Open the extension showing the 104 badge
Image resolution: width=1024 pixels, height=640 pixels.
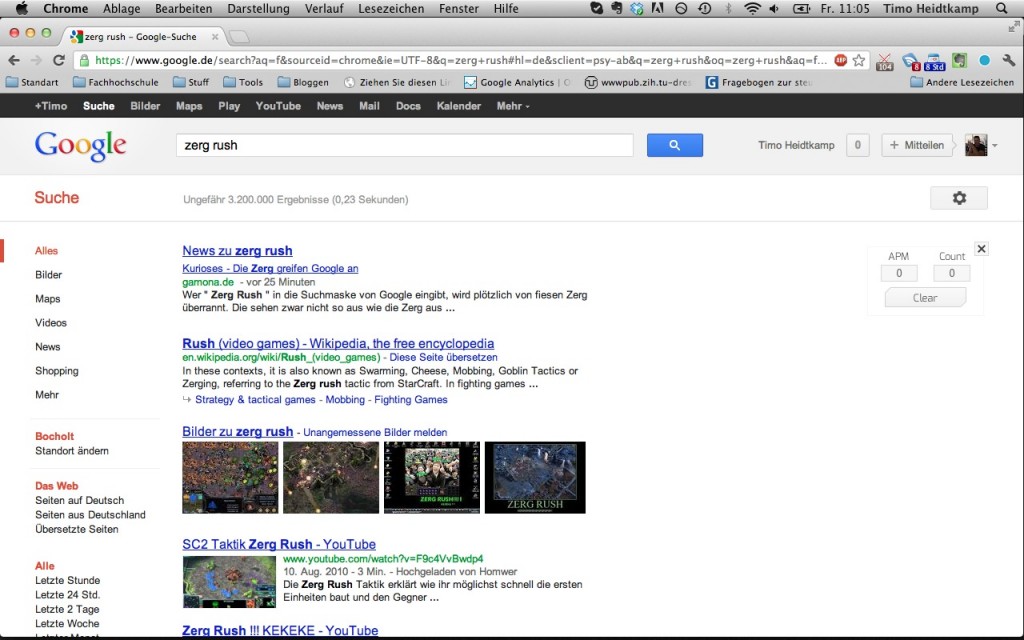[885, 62]
